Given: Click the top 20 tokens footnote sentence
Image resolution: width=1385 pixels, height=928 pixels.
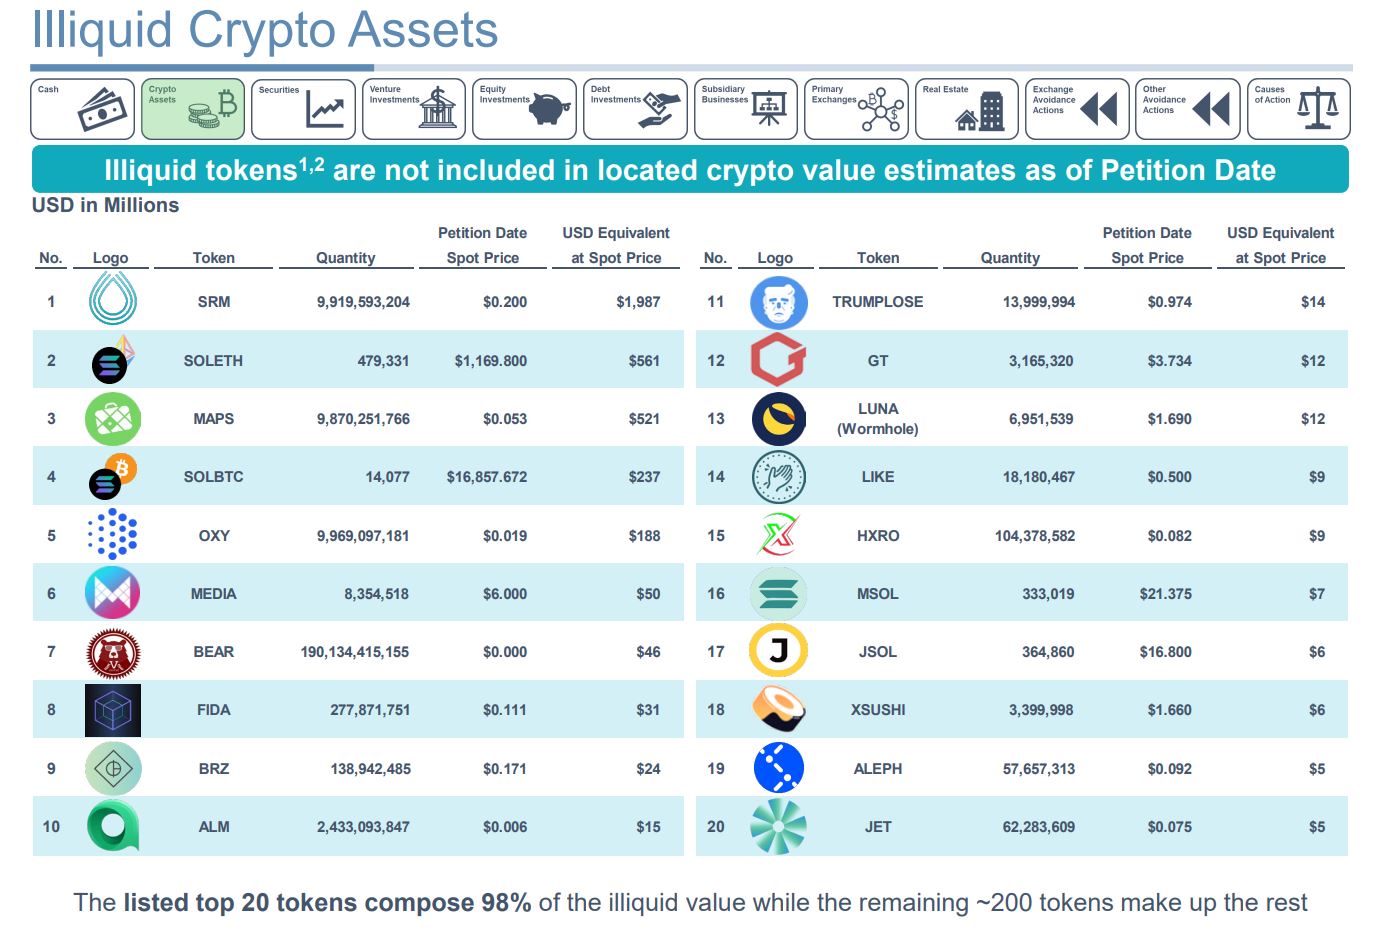Looking at the screenshot, I should coord(690,903).
